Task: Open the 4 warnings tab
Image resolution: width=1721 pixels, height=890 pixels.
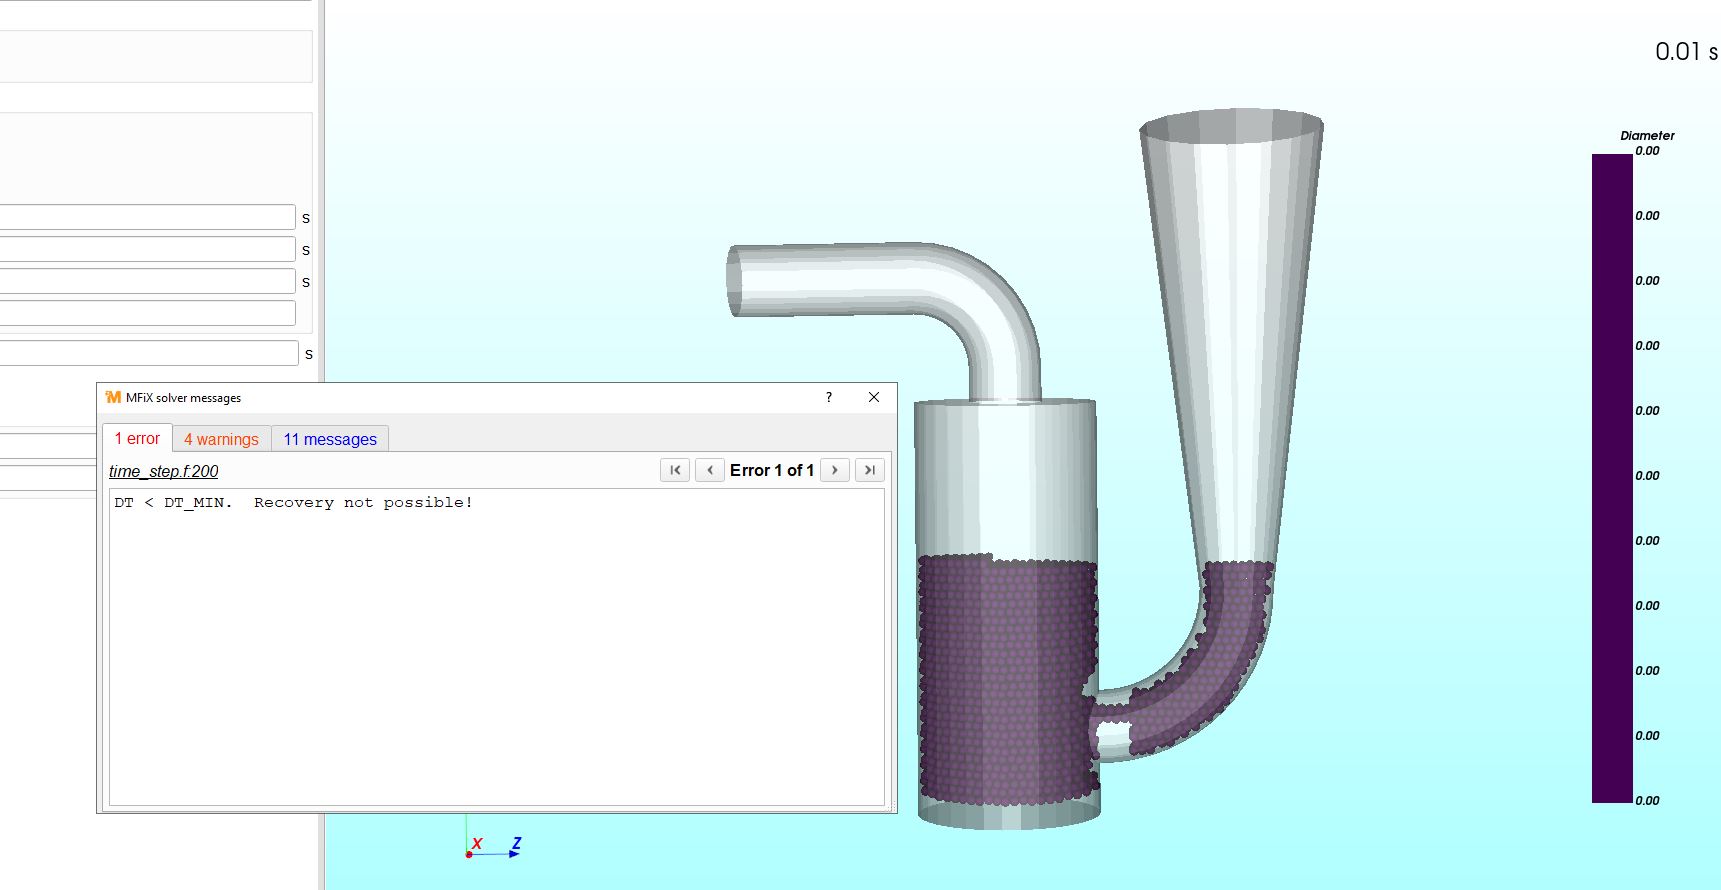Action: tap(221, 439)
